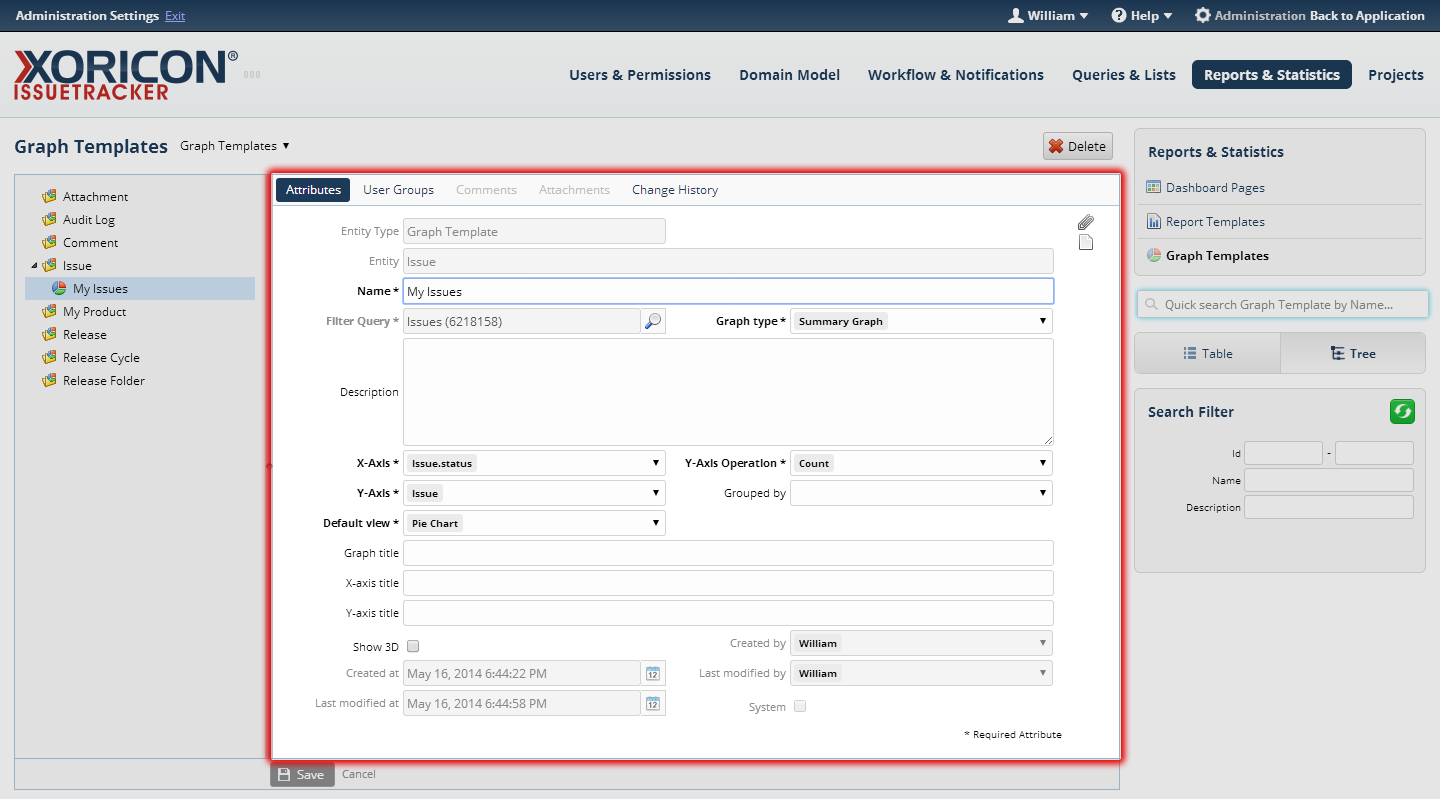Click the Release Folder tree icon
Screen dimensions: 1440x799
tap(48, 380)
